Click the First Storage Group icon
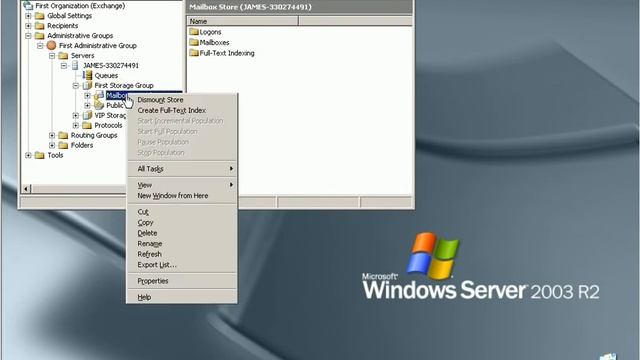This screenshot has height=360, width=640. (x=87, y=85)
